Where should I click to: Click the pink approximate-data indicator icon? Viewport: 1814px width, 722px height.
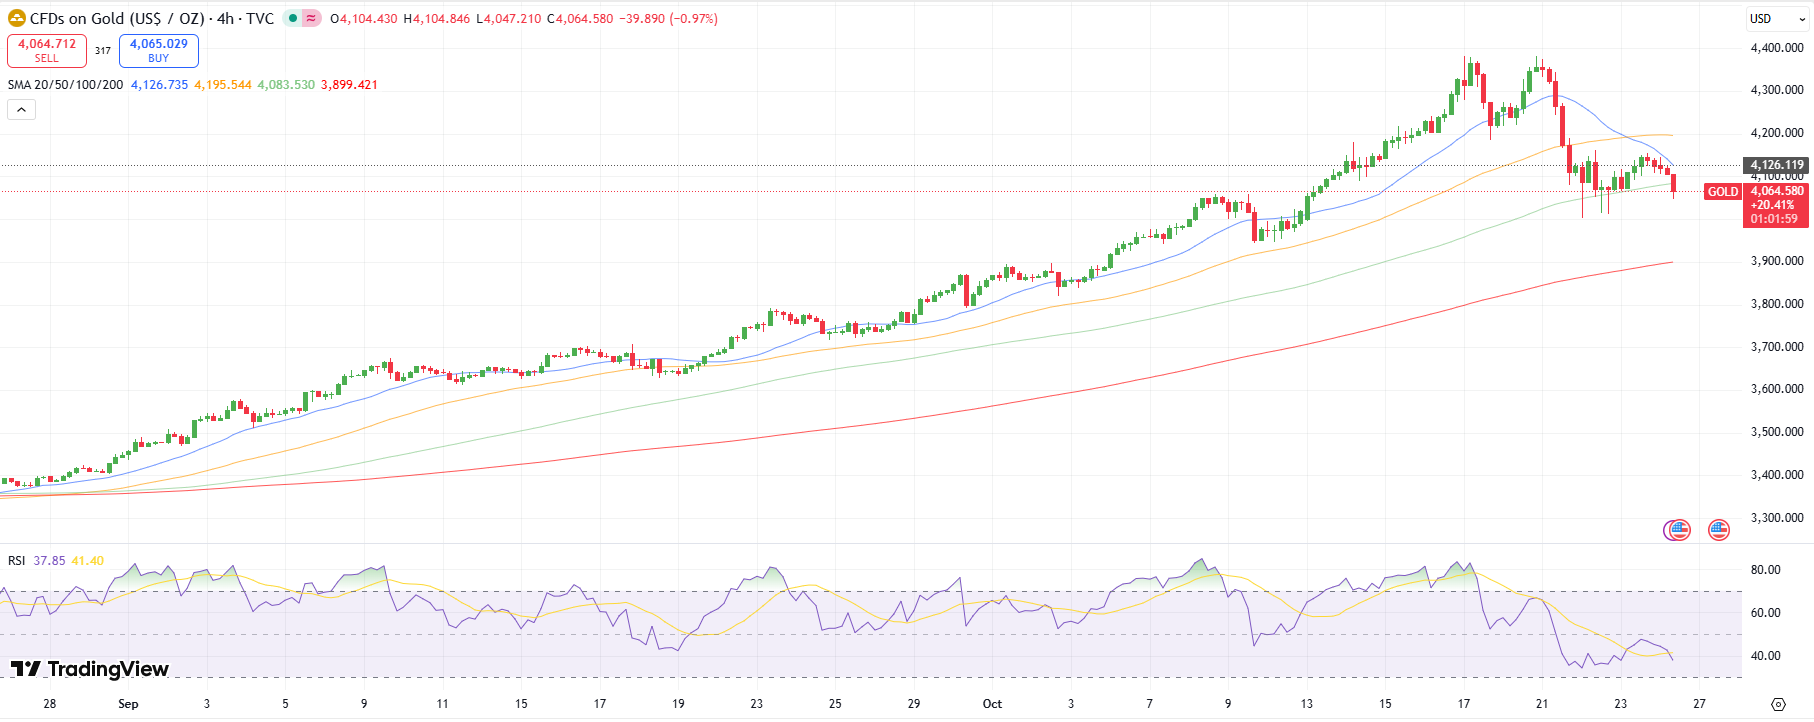click(312, 18)
